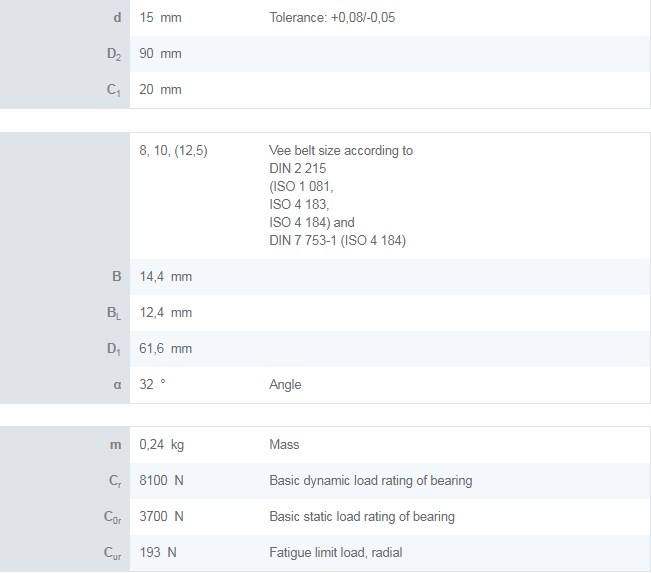Select the value '3700 N'
This screenshot has height=573, width=651.
click(x=162, y=517)
